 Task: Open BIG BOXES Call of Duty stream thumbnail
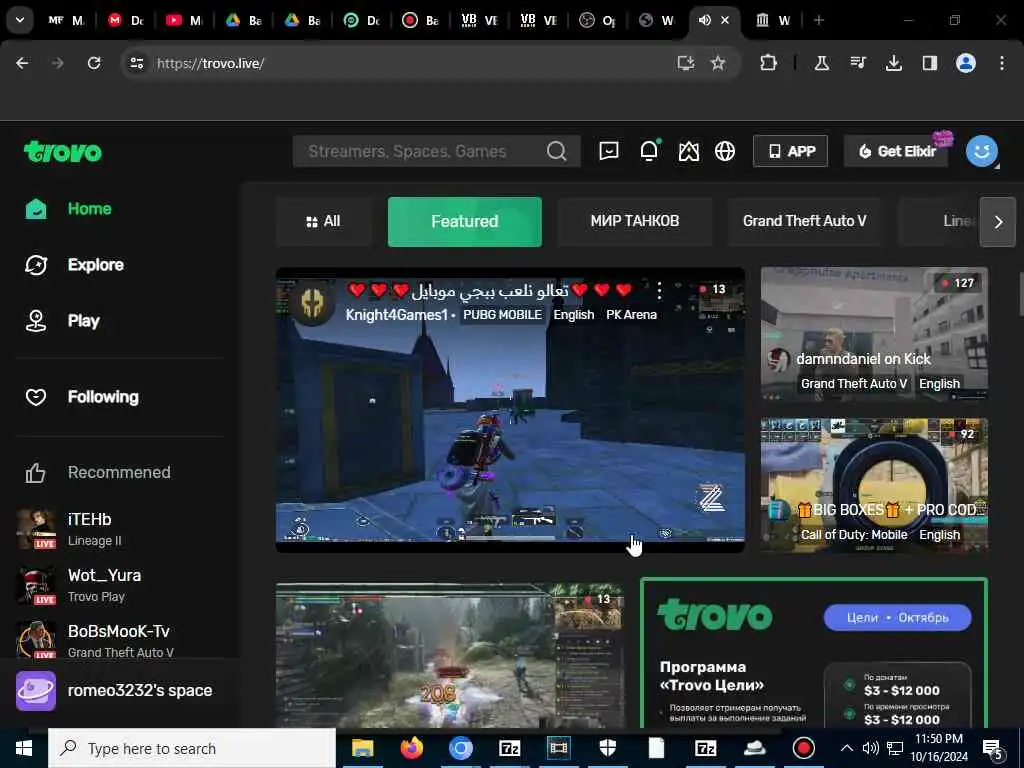pos(874,485)
